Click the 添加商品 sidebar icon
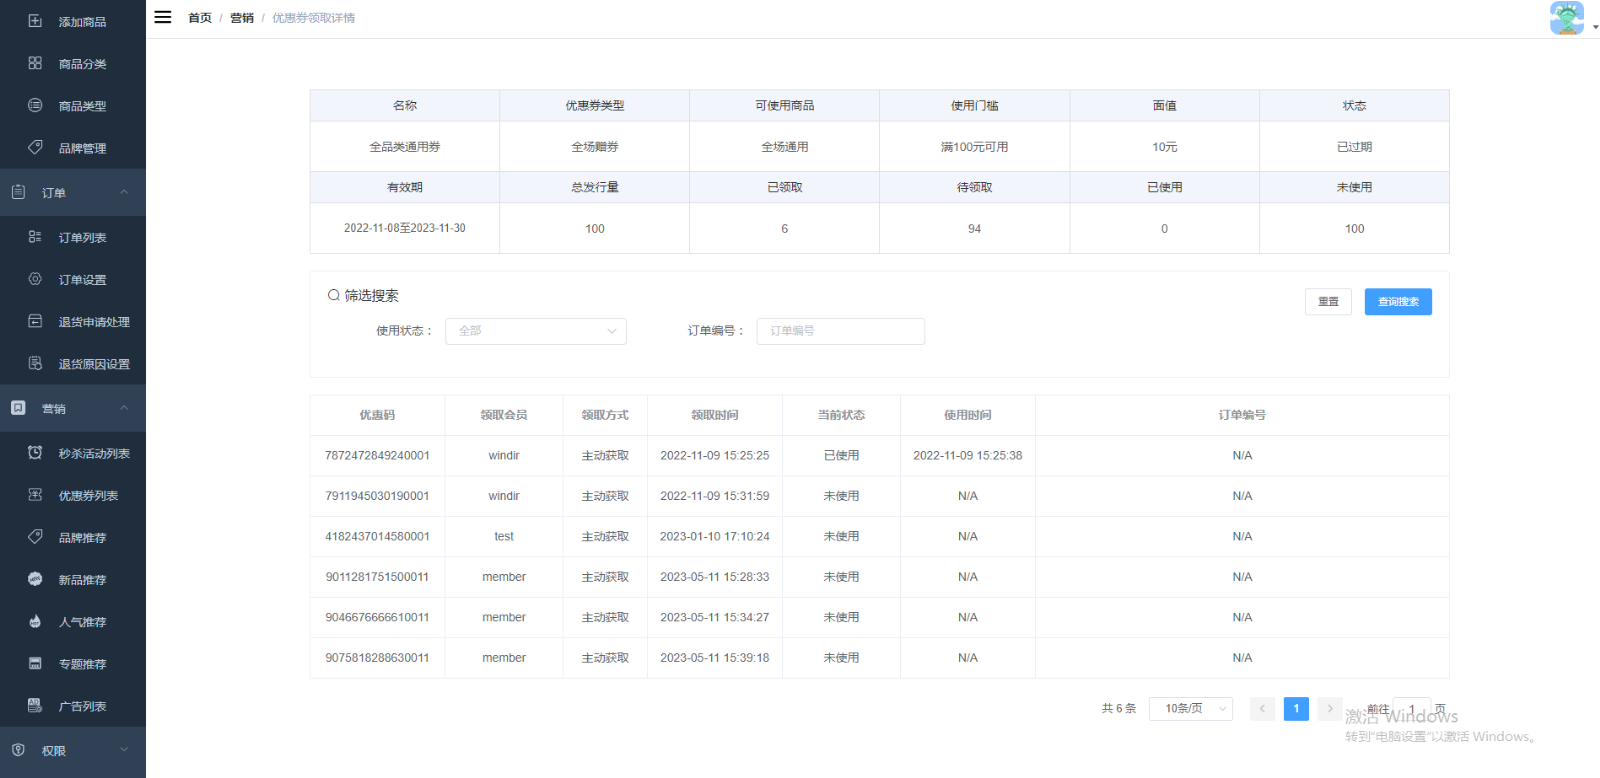1600x778 pixels. [35, 21]
